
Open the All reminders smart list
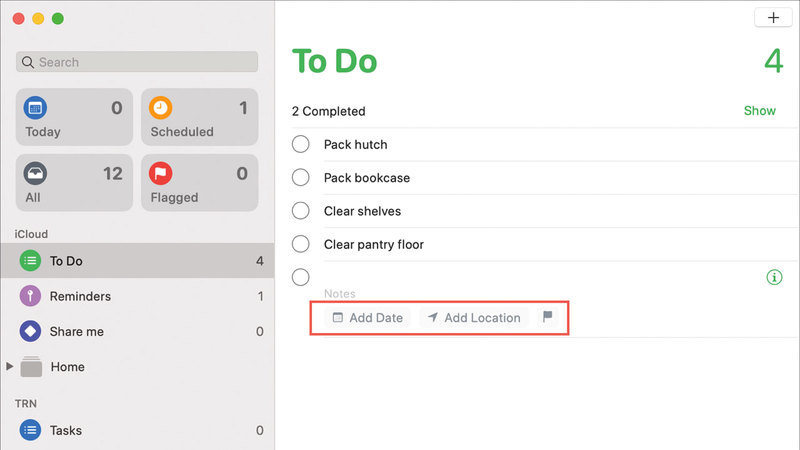tap(74, 183)
